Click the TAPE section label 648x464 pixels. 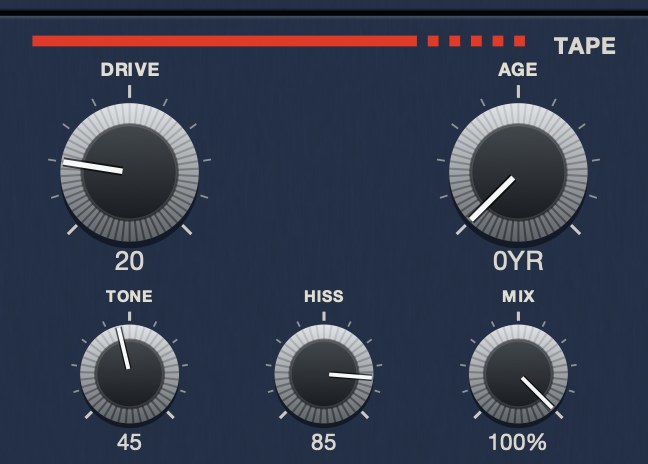pyautogui.click(x=585, y=46)
